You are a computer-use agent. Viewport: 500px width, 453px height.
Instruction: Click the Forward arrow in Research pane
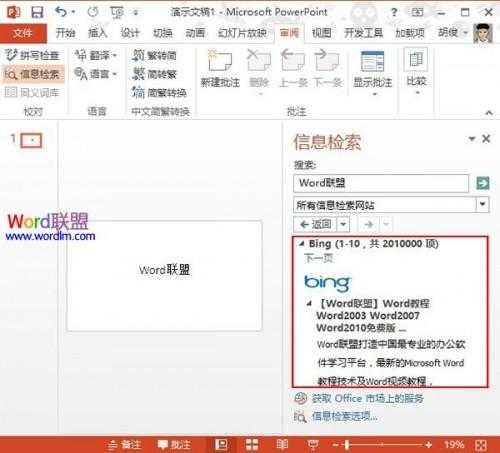click(368, 224)
